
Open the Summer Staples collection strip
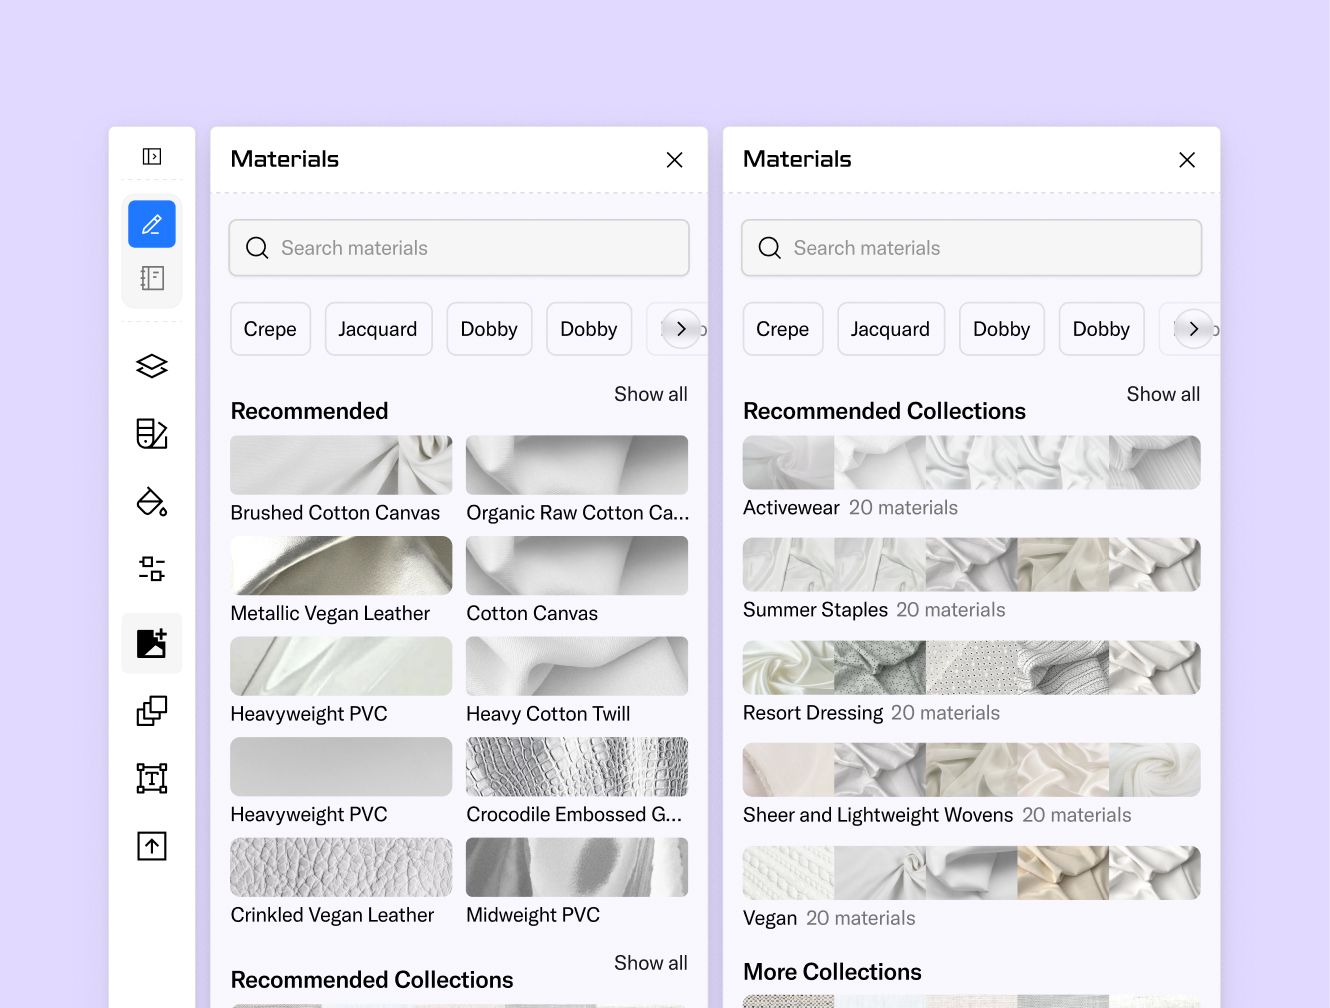[x=971, y=565]
